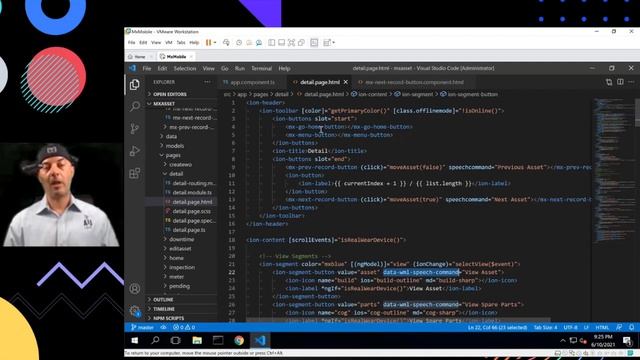Switch to mx-next-record-button.component.html tab
The width and height of the screenshot is (640, 360).
[414, 82]
